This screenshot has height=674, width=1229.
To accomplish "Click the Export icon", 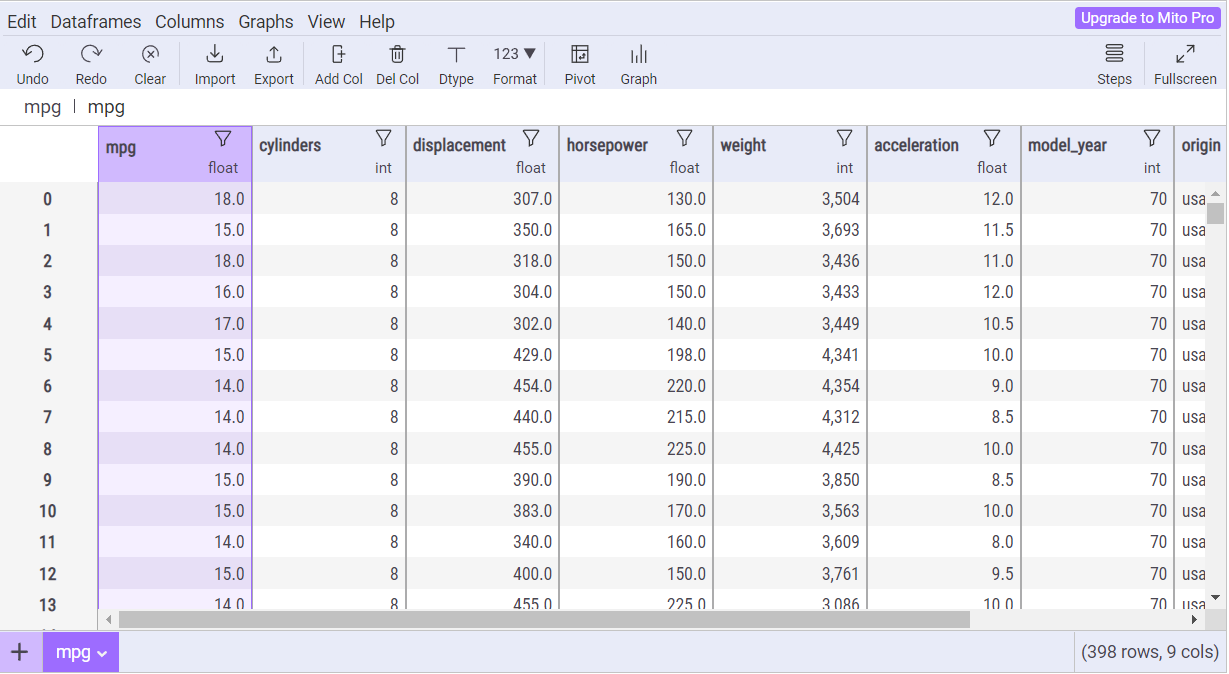I will coord(273,55).
